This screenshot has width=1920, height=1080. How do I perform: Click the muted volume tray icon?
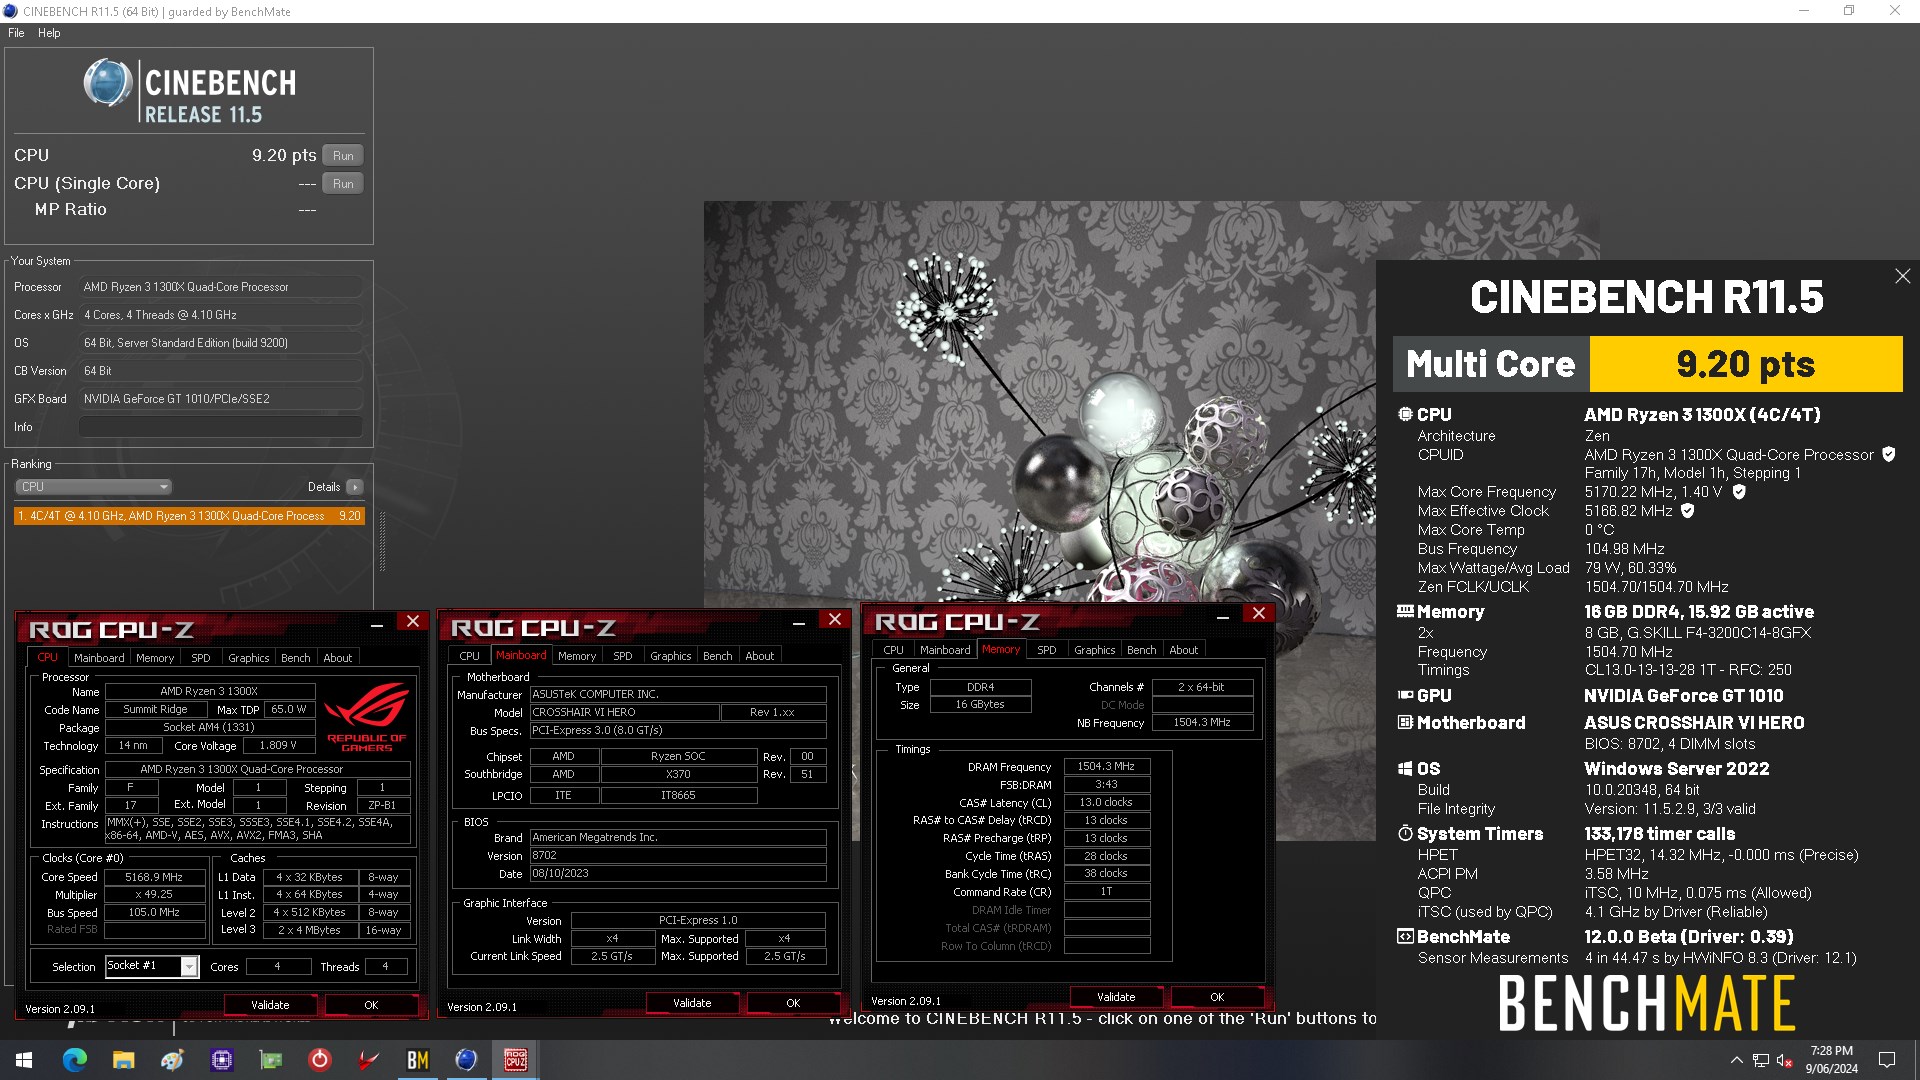pyautogui.click(x=1784, y=1060)
